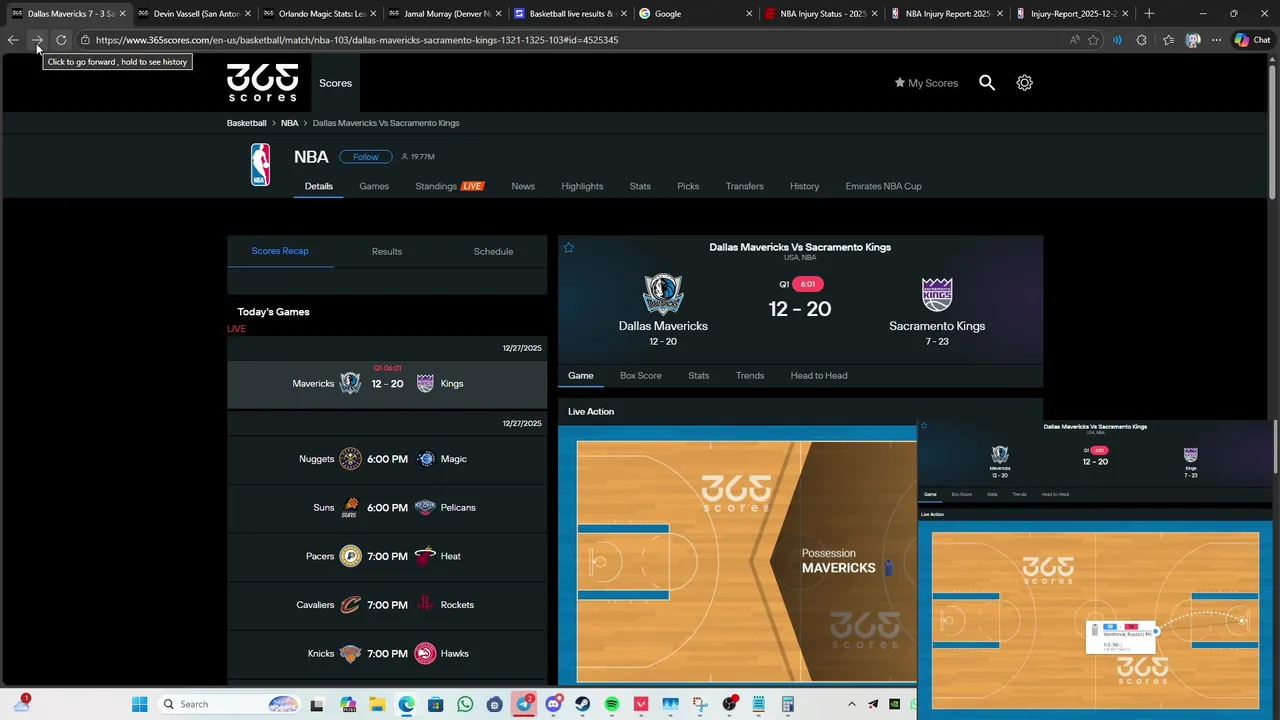Open the Knicks vs Hawks game row
The image size is (1280, 720).
(387, 654)
